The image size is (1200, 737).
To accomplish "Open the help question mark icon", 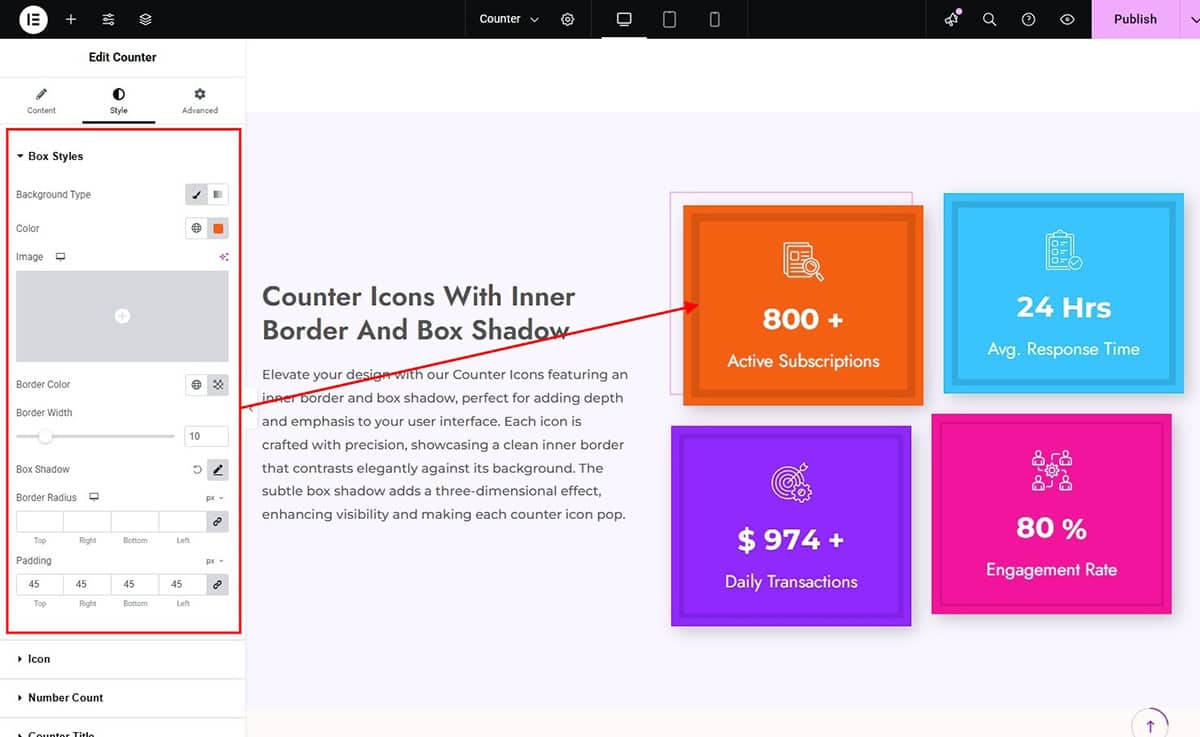I will click(x=1028, y=19).
